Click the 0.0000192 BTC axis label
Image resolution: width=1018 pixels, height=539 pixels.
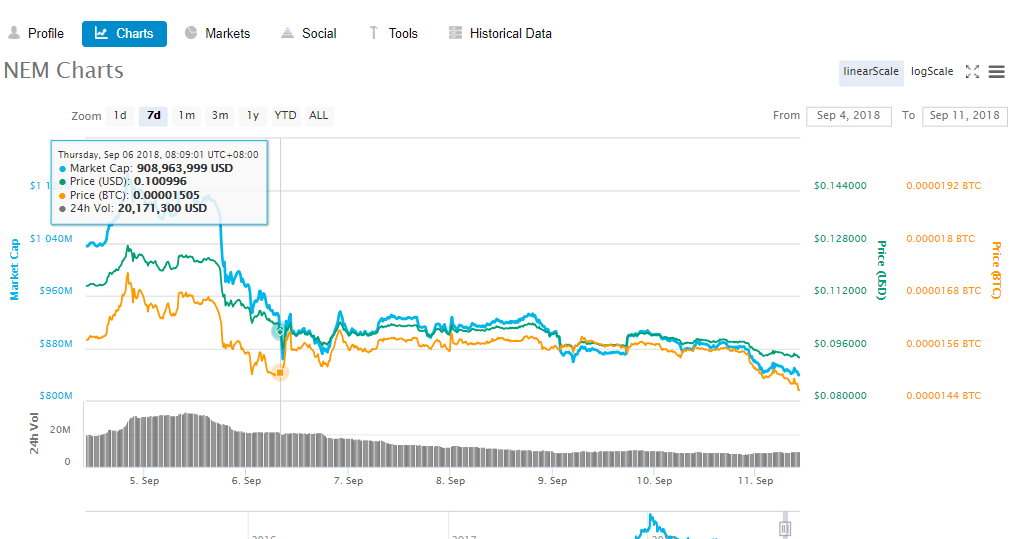[x=943, y=186]
